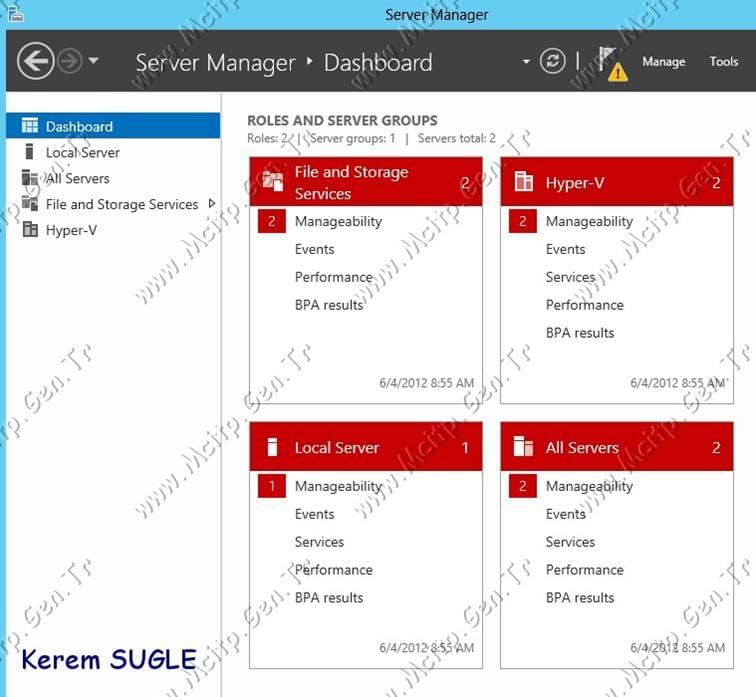Click the 'Servers total: 2' text

(x=457, y=138)
